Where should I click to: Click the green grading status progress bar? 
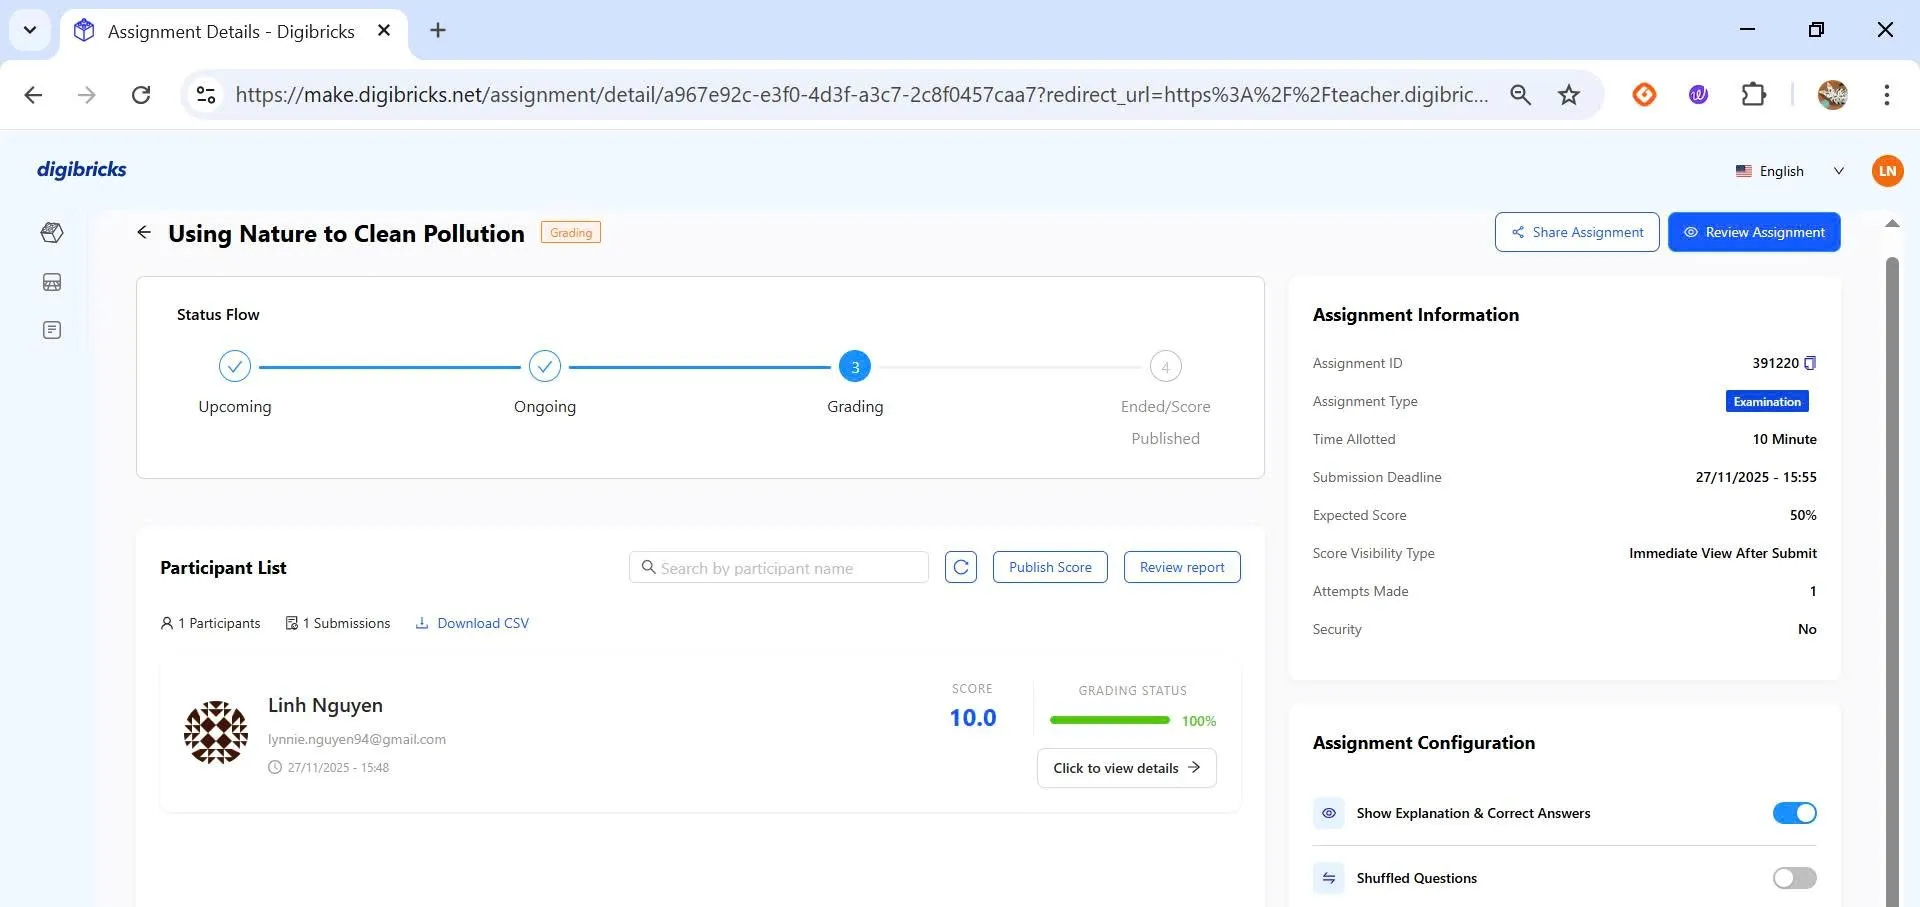tap(1109, 720)
